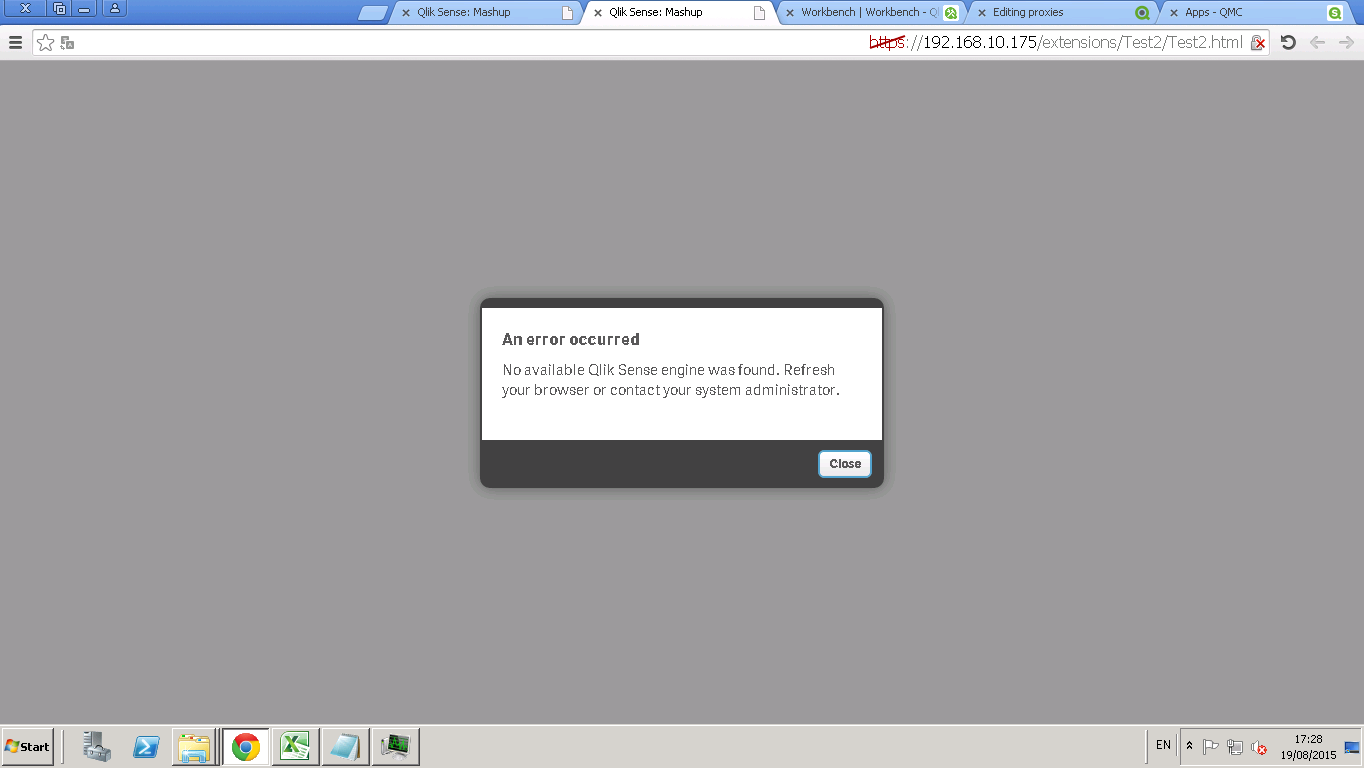This screenshot has width=1364, height=768.
Task: Open Excel from the taskbar
Action: coord(296,747)
